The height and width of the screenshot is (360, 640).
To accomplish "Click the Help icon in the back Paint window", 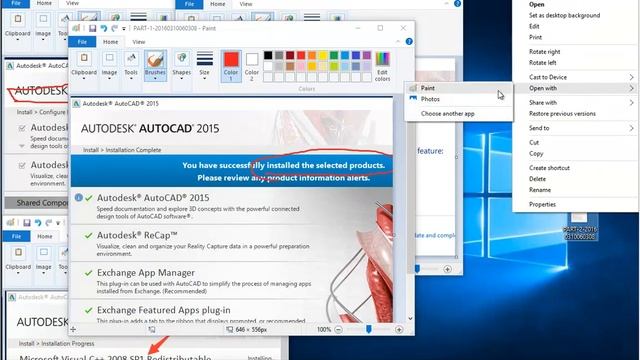I will coord(458,3).
